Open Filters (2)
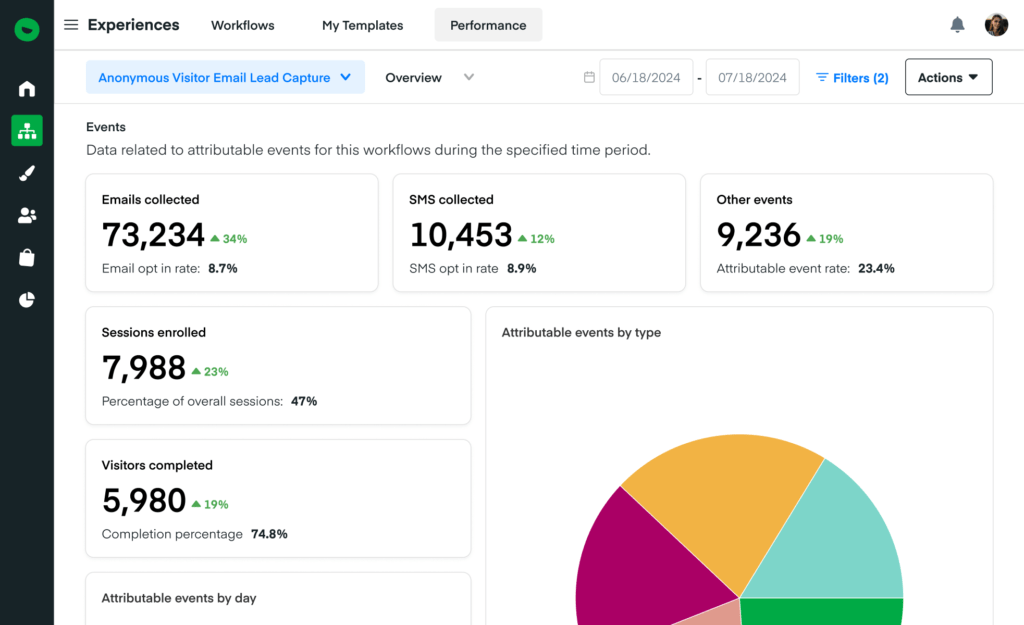 click(x=852, y=78)
